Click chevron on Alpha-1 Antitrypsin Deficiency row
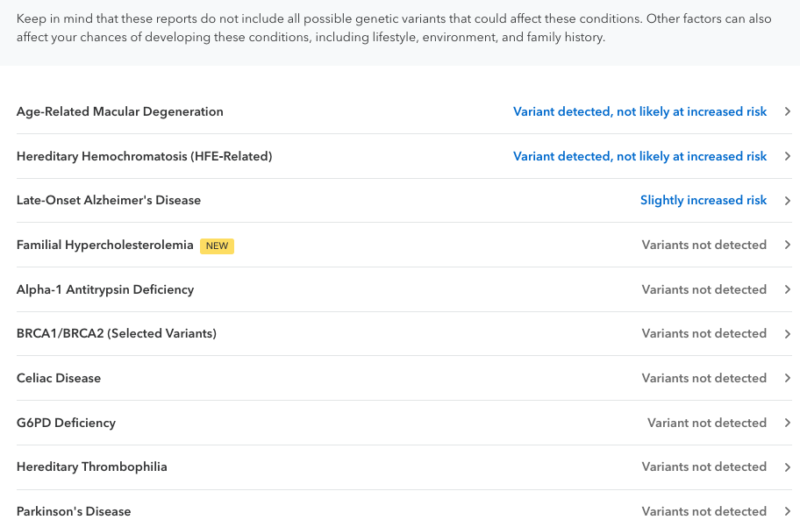Screen dimensions: 800x527 pyautogui.click(x=788, y=289)
